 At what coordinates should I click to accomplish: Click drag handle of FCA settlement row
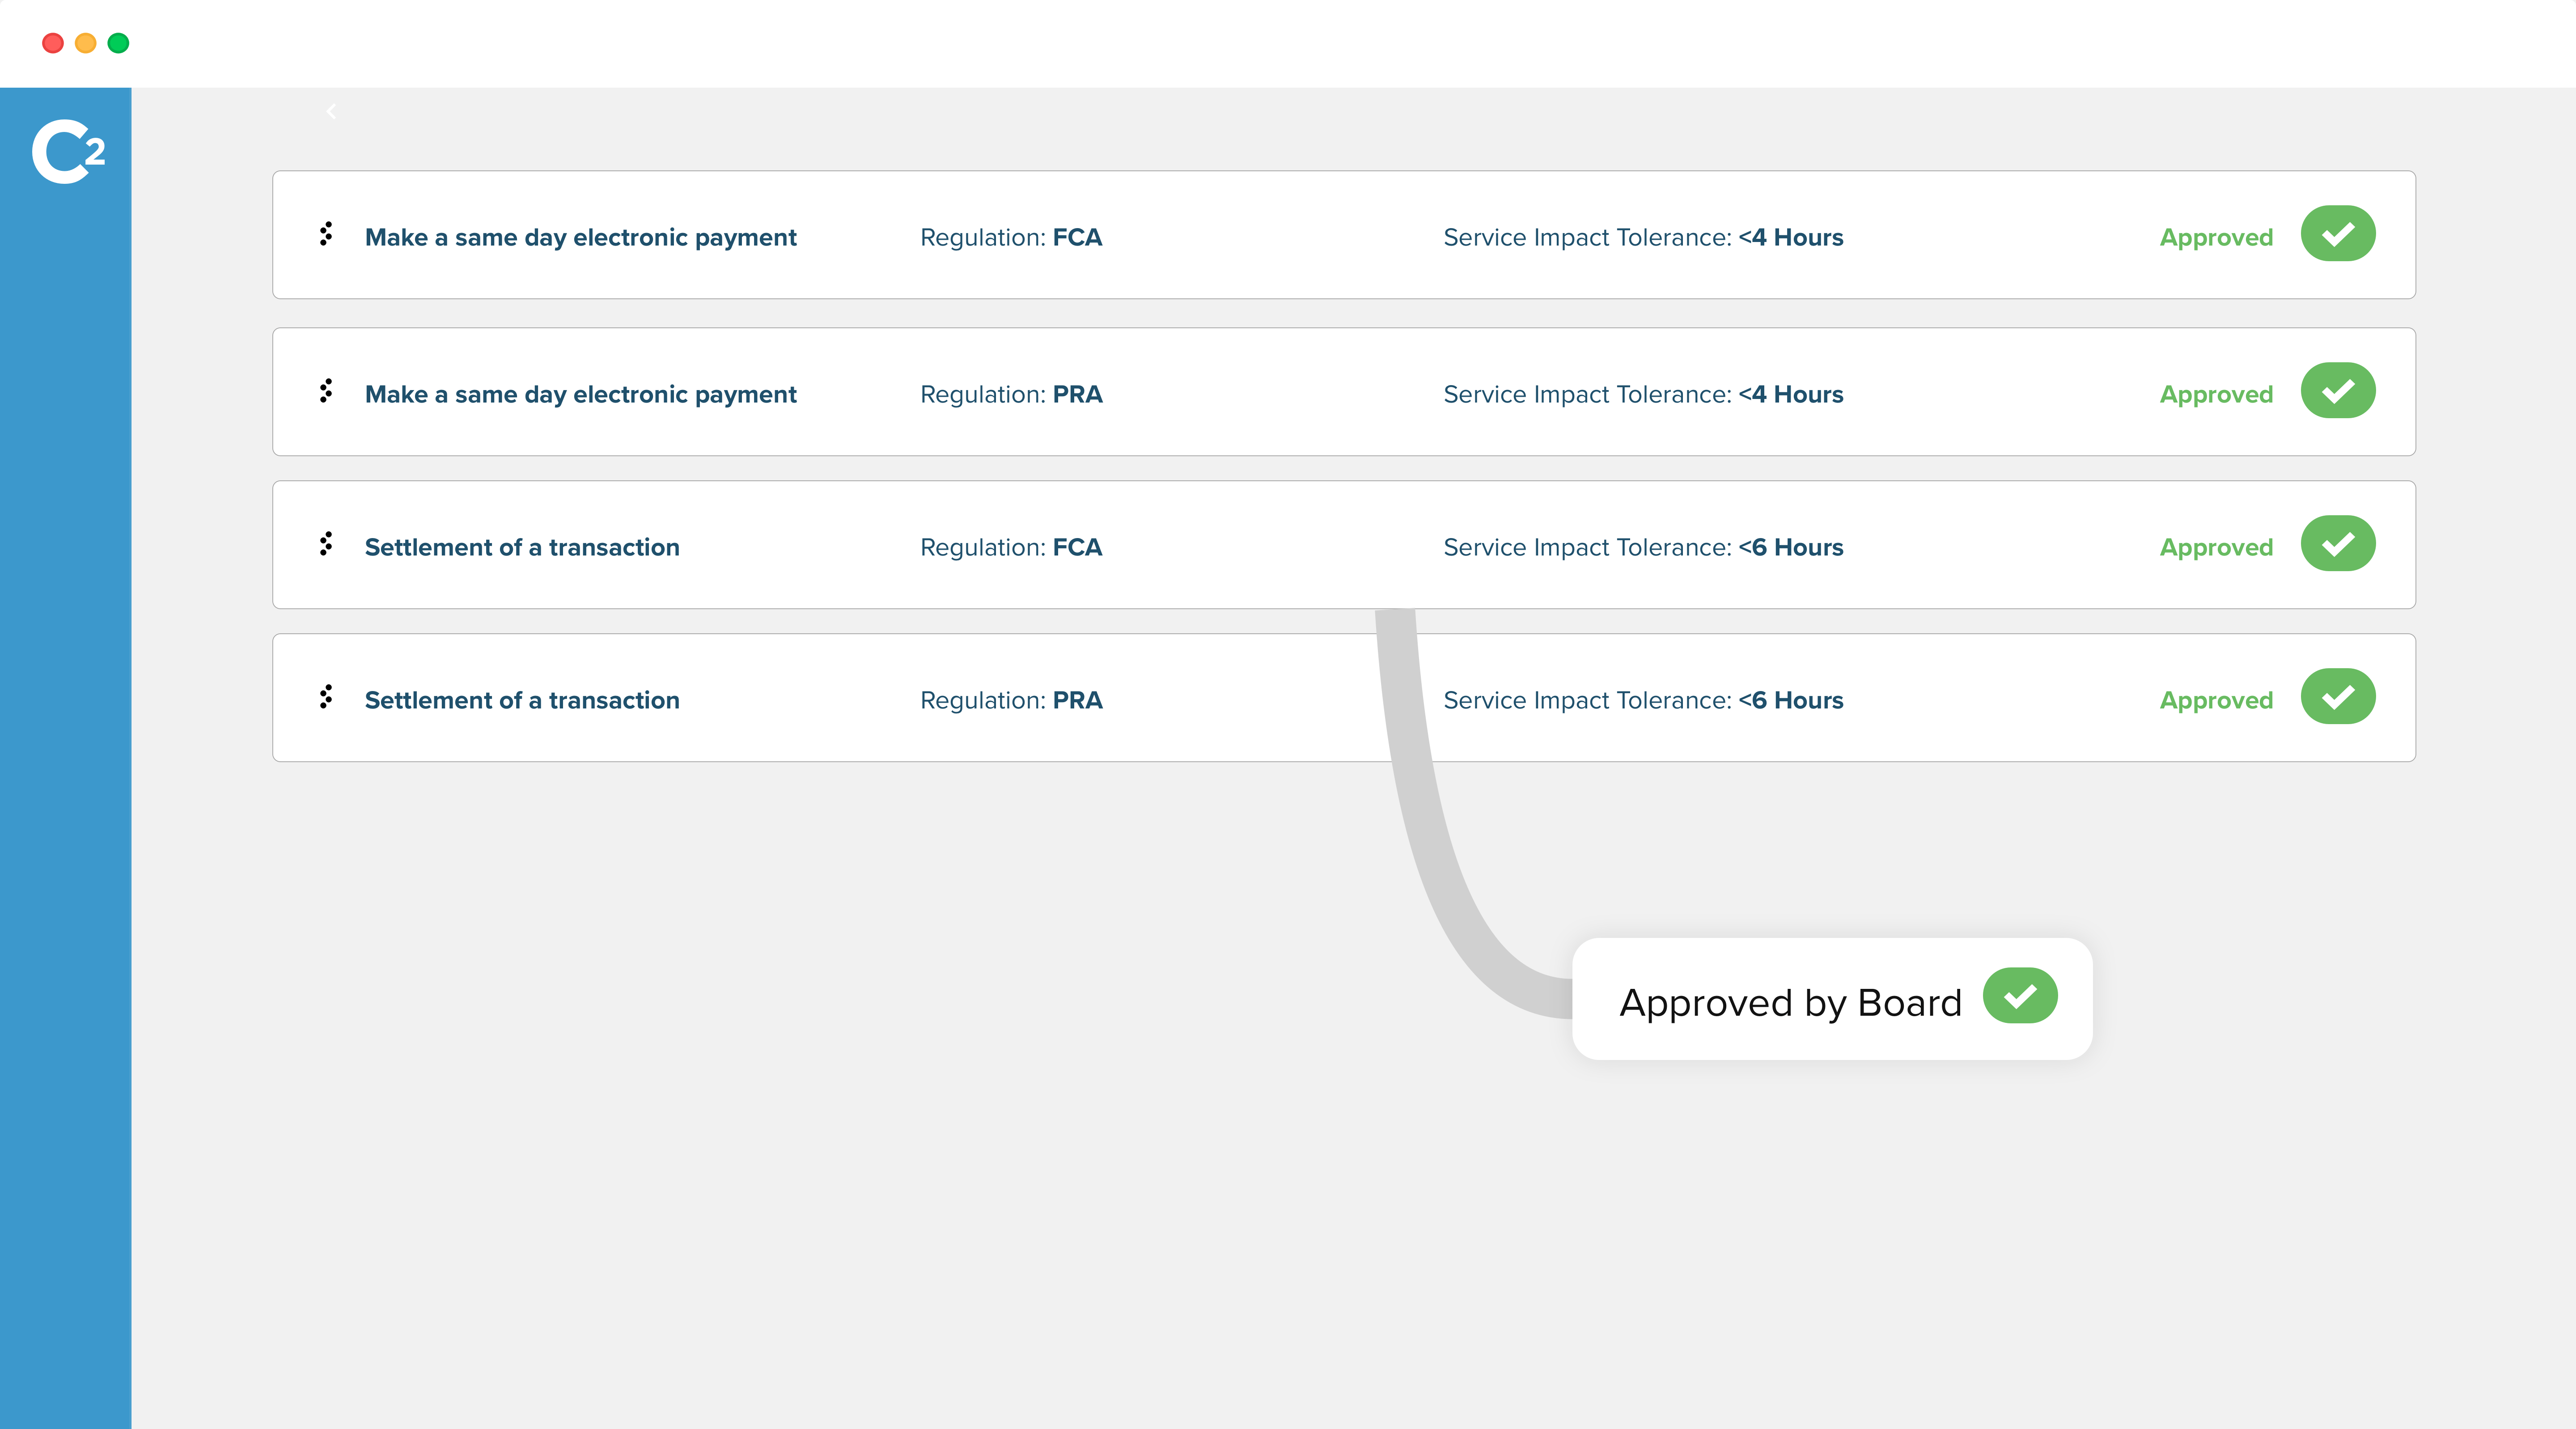[x=326, y=544]
